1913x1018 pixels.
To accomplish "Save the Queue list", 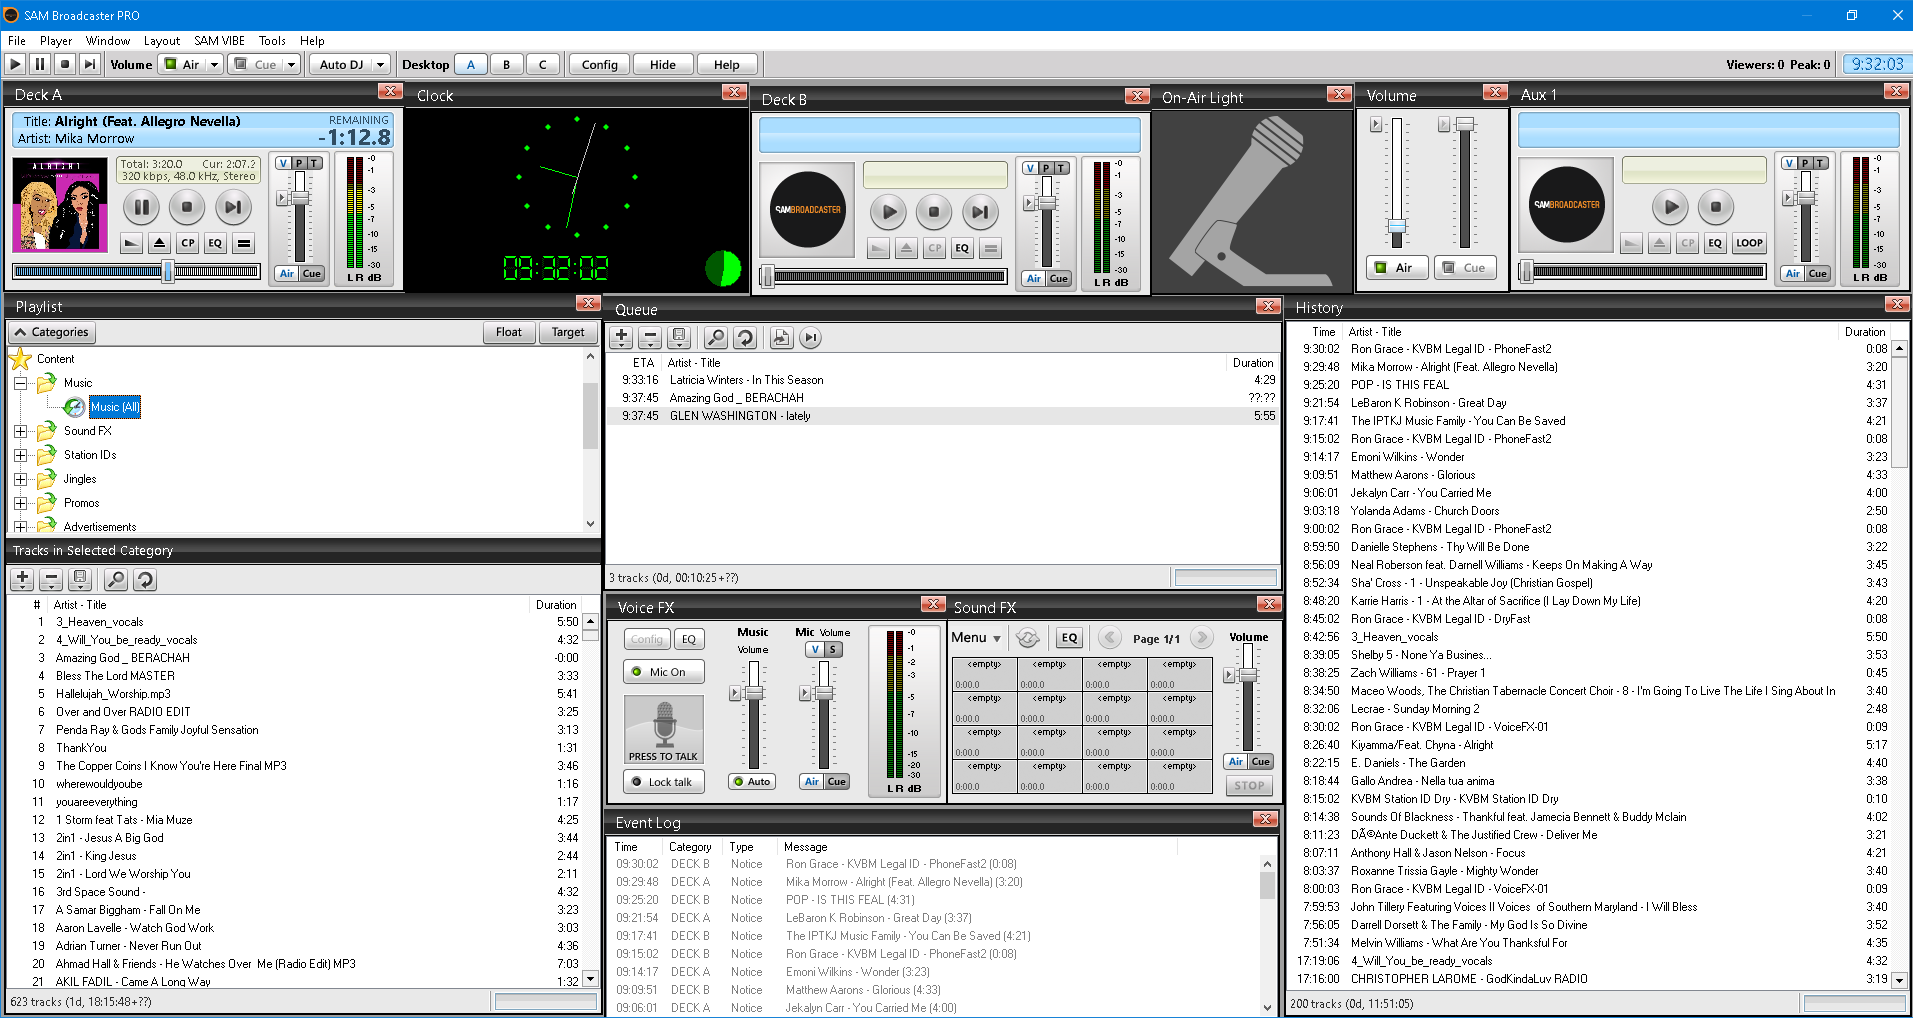I will (679, 338).
